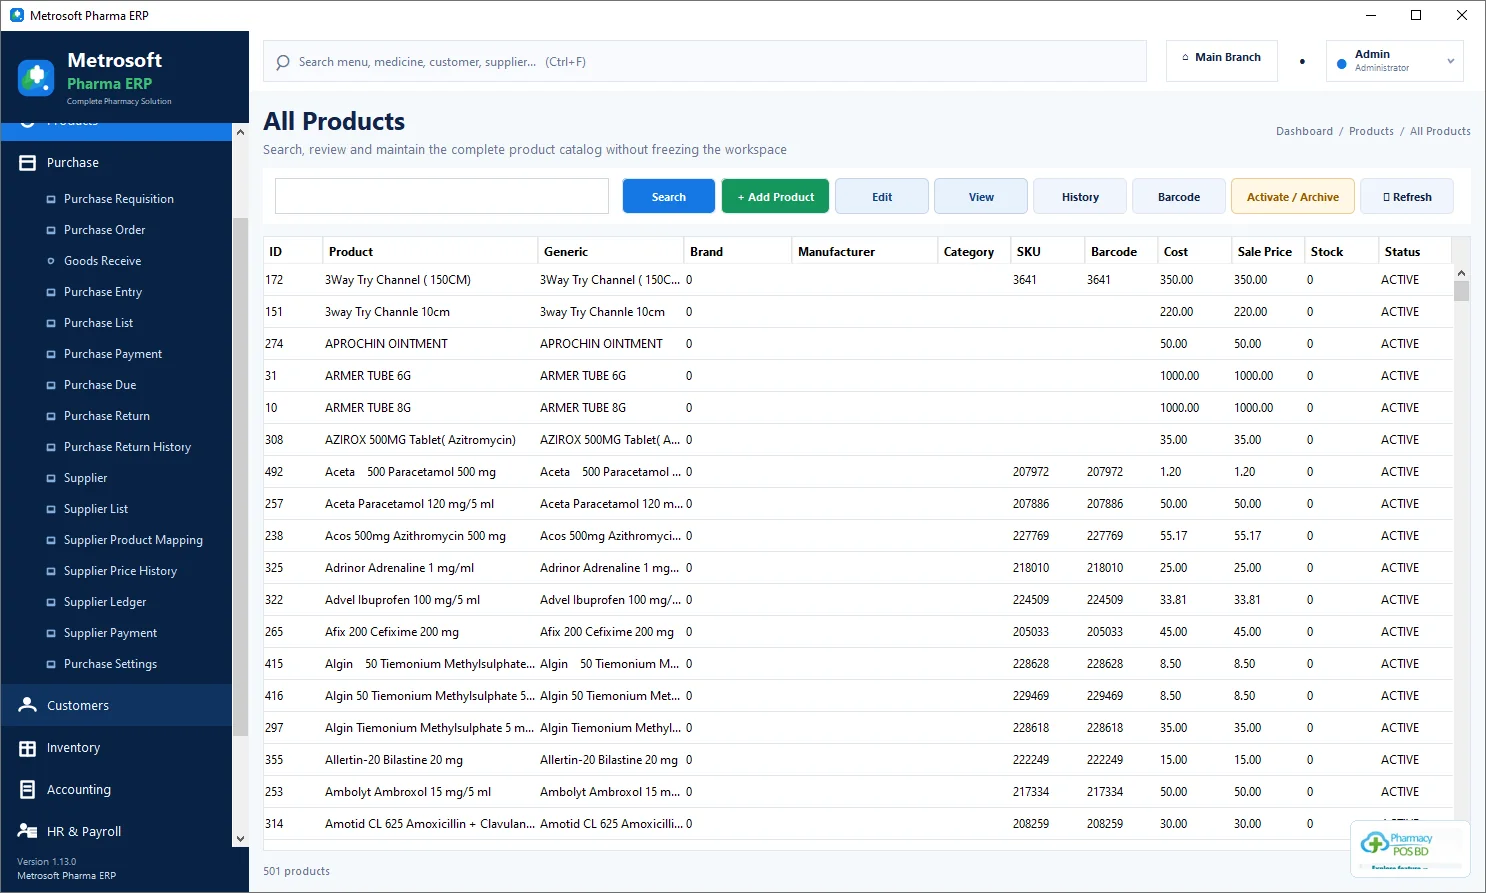
Task: Open Purchase Payment menu item
Action: pyautogui.click(x=113, y=354)
